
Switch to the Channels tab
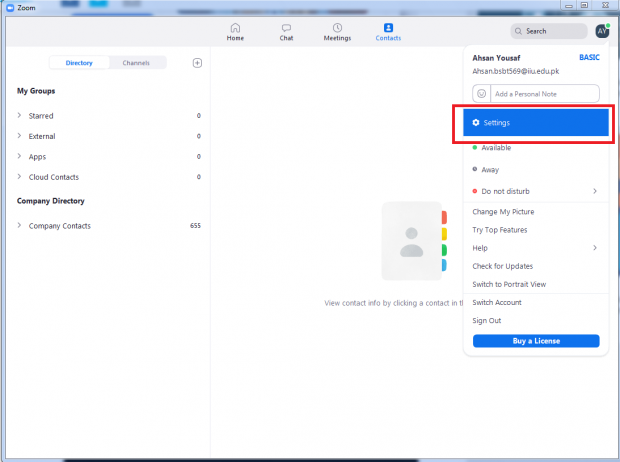(136, 63)
